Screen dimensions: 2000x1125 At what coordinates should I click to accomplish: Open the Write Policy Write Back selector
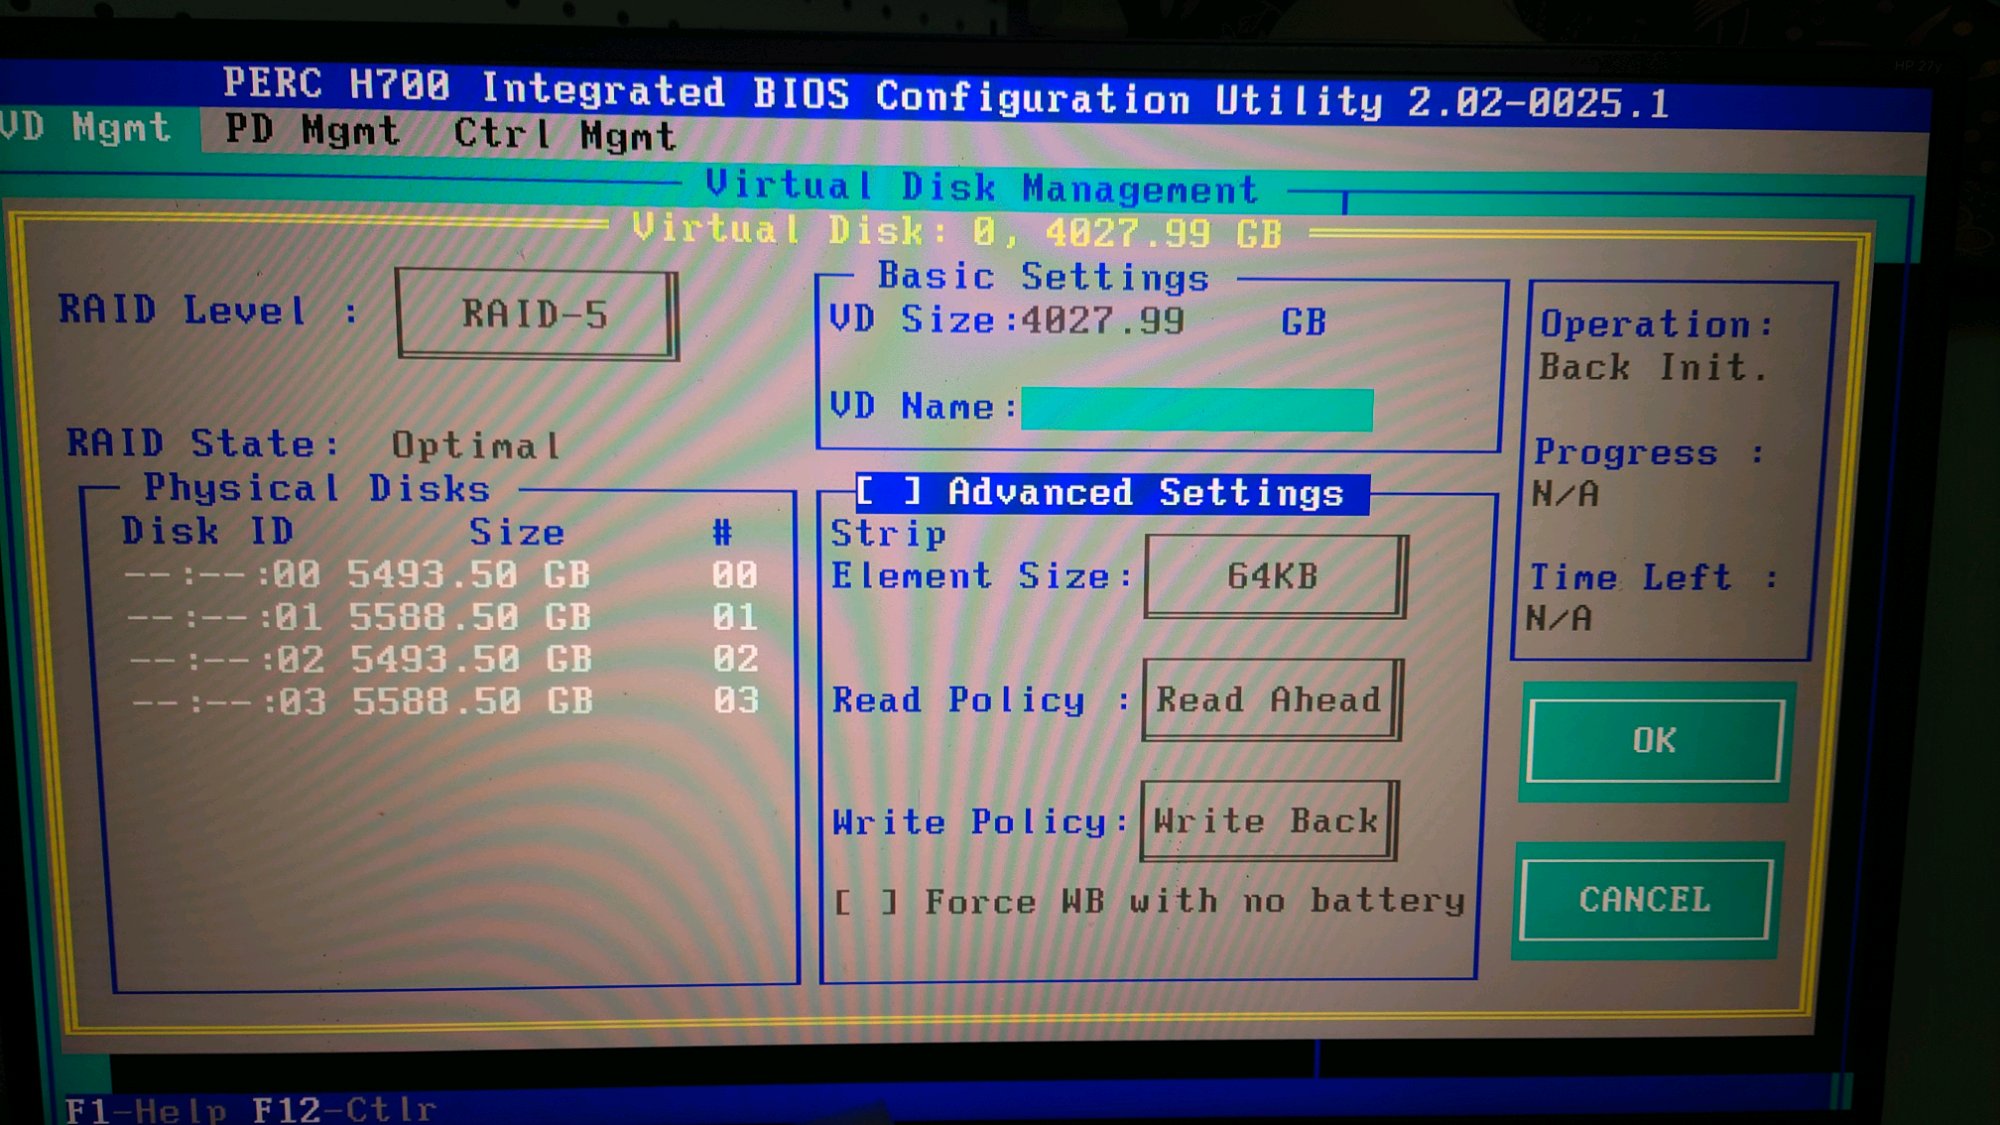tap(1268, 821)
